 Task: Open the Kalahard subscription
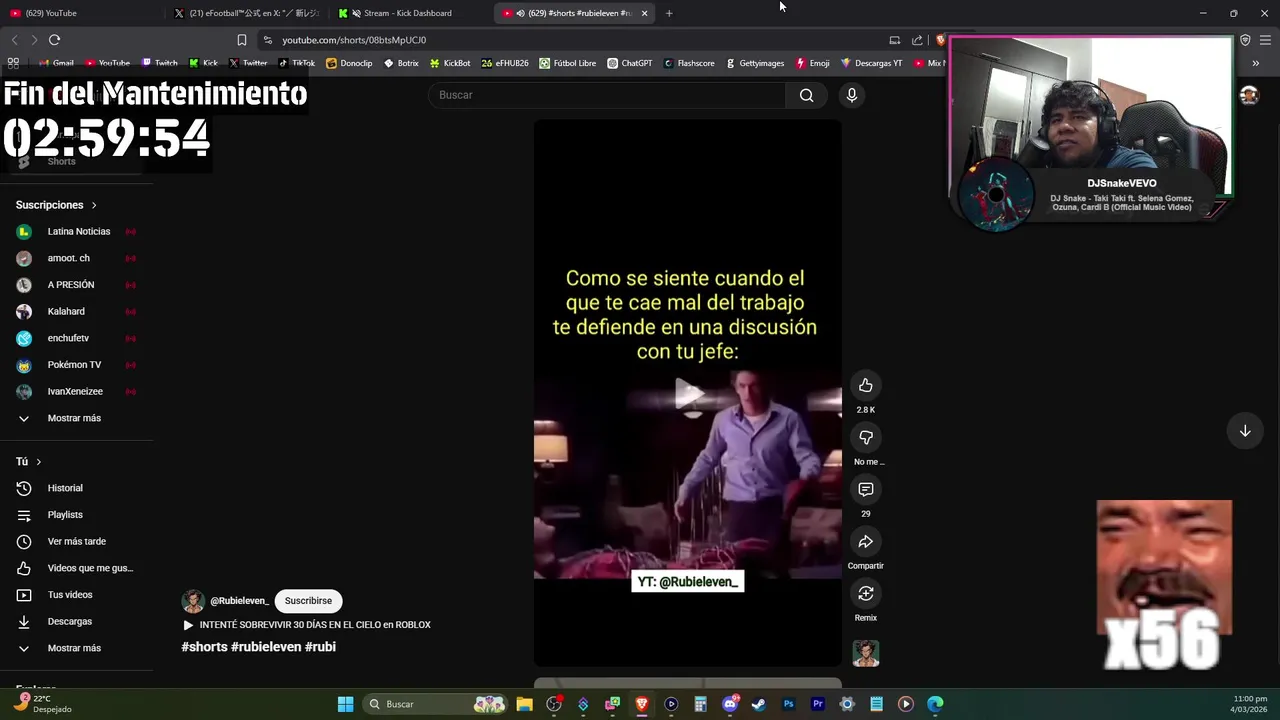click(76, 312)
